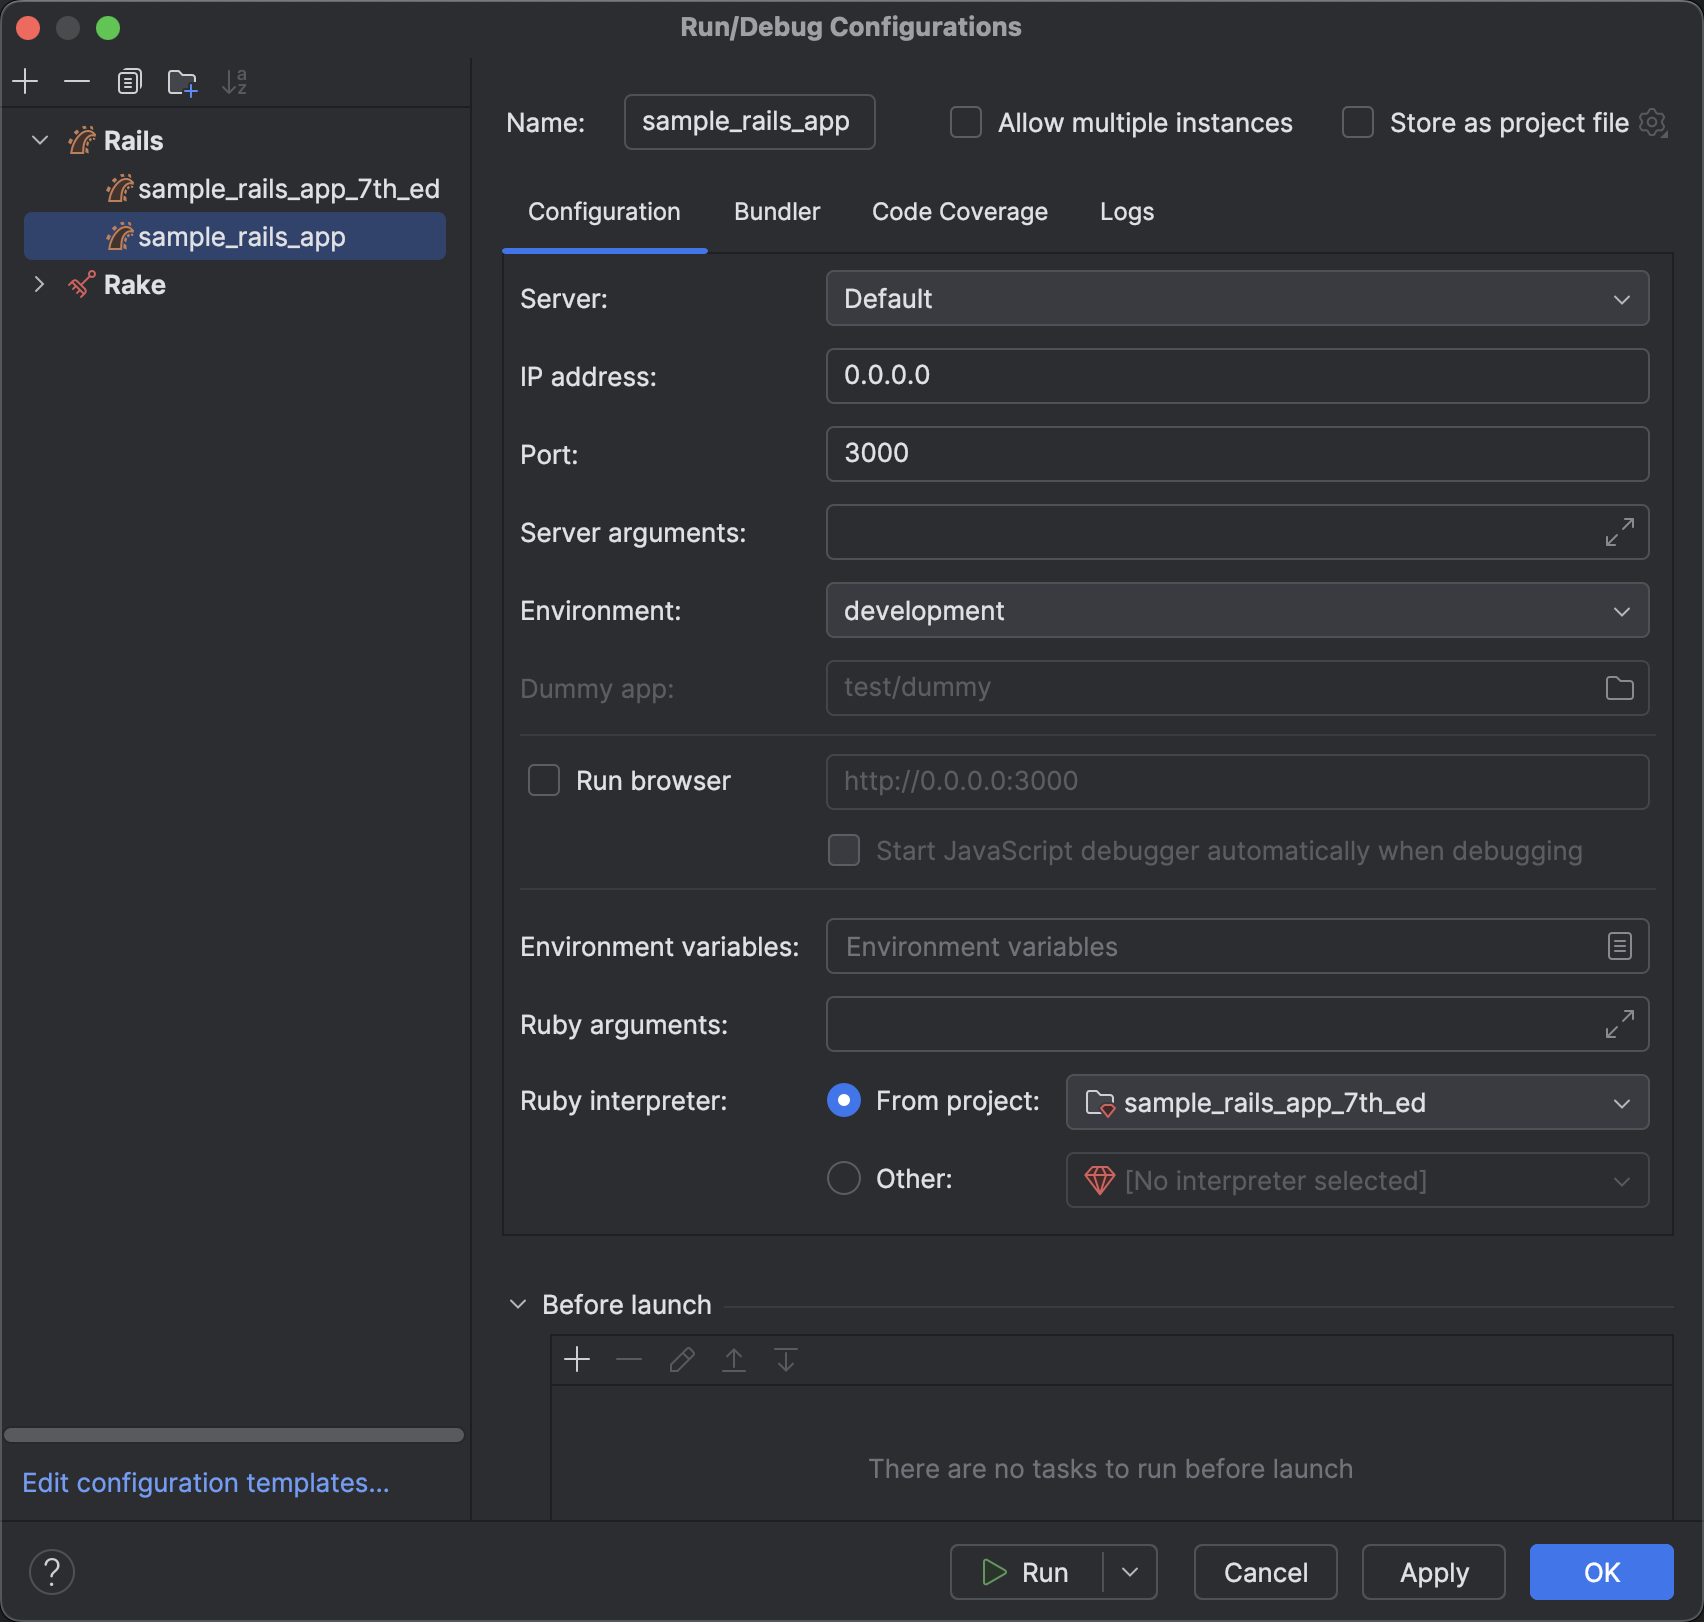1704x1622 pixels.
Task: Open the Code Coverage tab
Action: click(959, 211)
